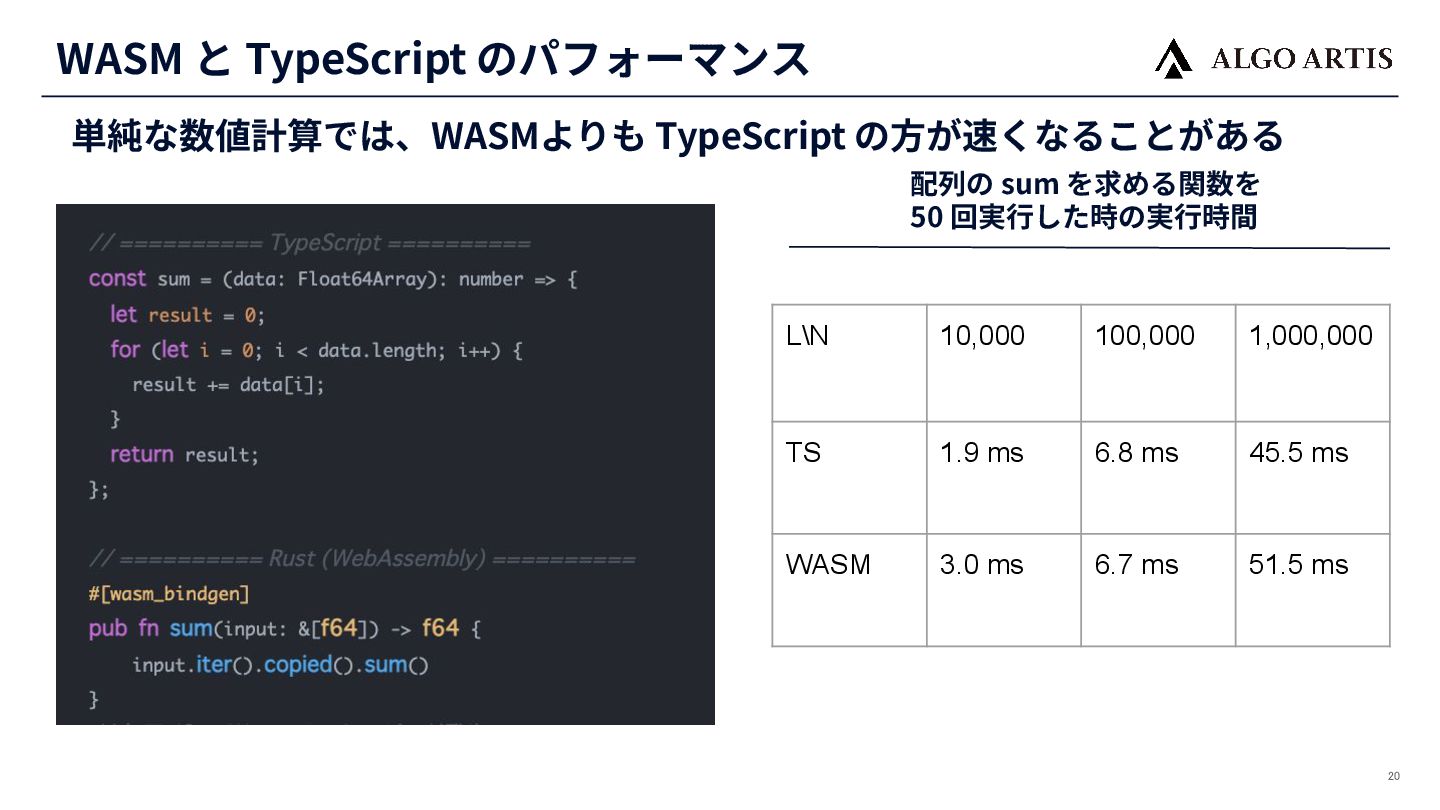Click the '3.0 ms' table cell
This screenshot has width=1440, height=810.
coord(1004,590)
